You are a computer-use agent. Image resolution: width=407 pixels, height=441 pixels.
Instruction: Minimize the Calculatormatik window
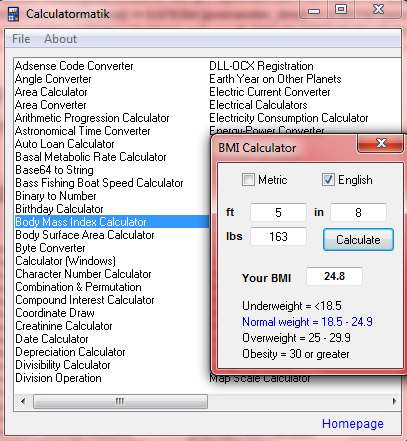314,10
